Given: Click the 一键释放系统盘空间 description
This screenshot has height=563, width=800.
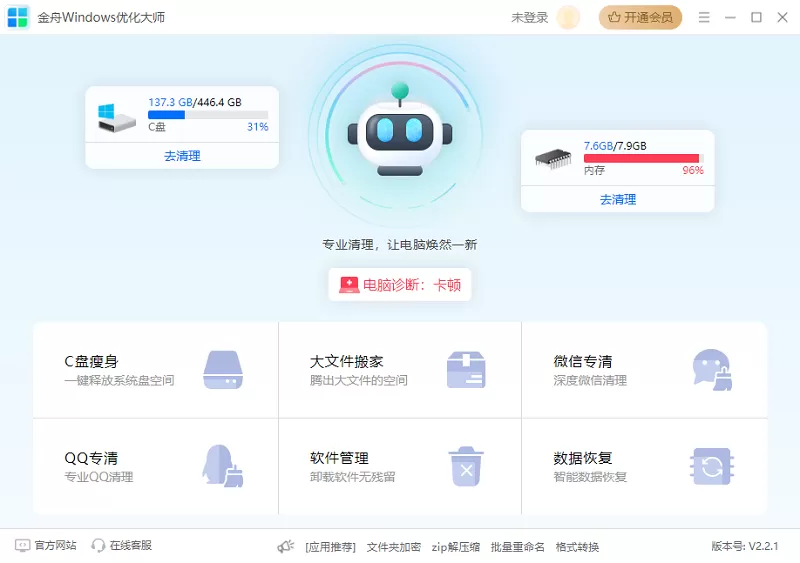Looking at the screenshot, I should point(119,380).
